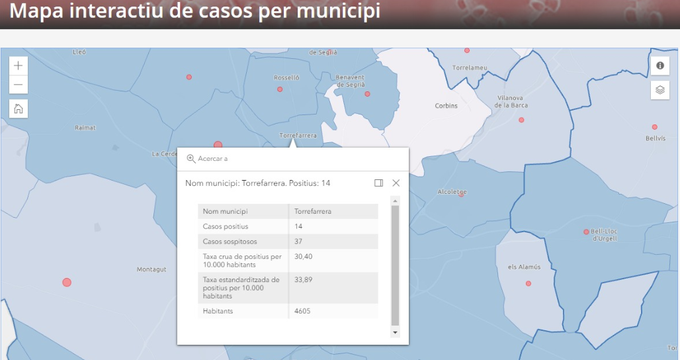The height and width of the screenshot is (360, 680).
Task: Open the layers list panel
Action: (x=660, y=90)
